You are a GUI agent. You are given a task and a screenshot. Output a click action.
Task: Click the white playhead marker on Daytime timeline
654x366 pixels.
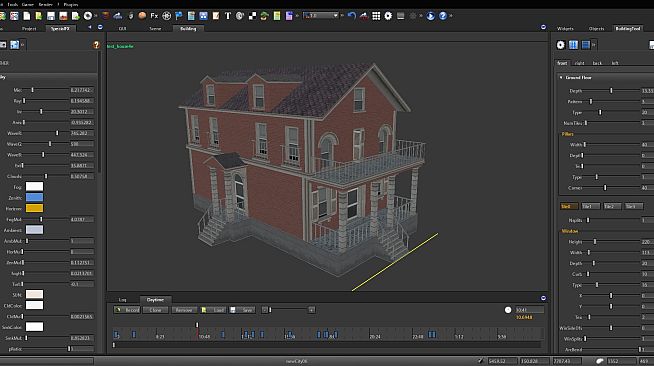coord(197,325)
